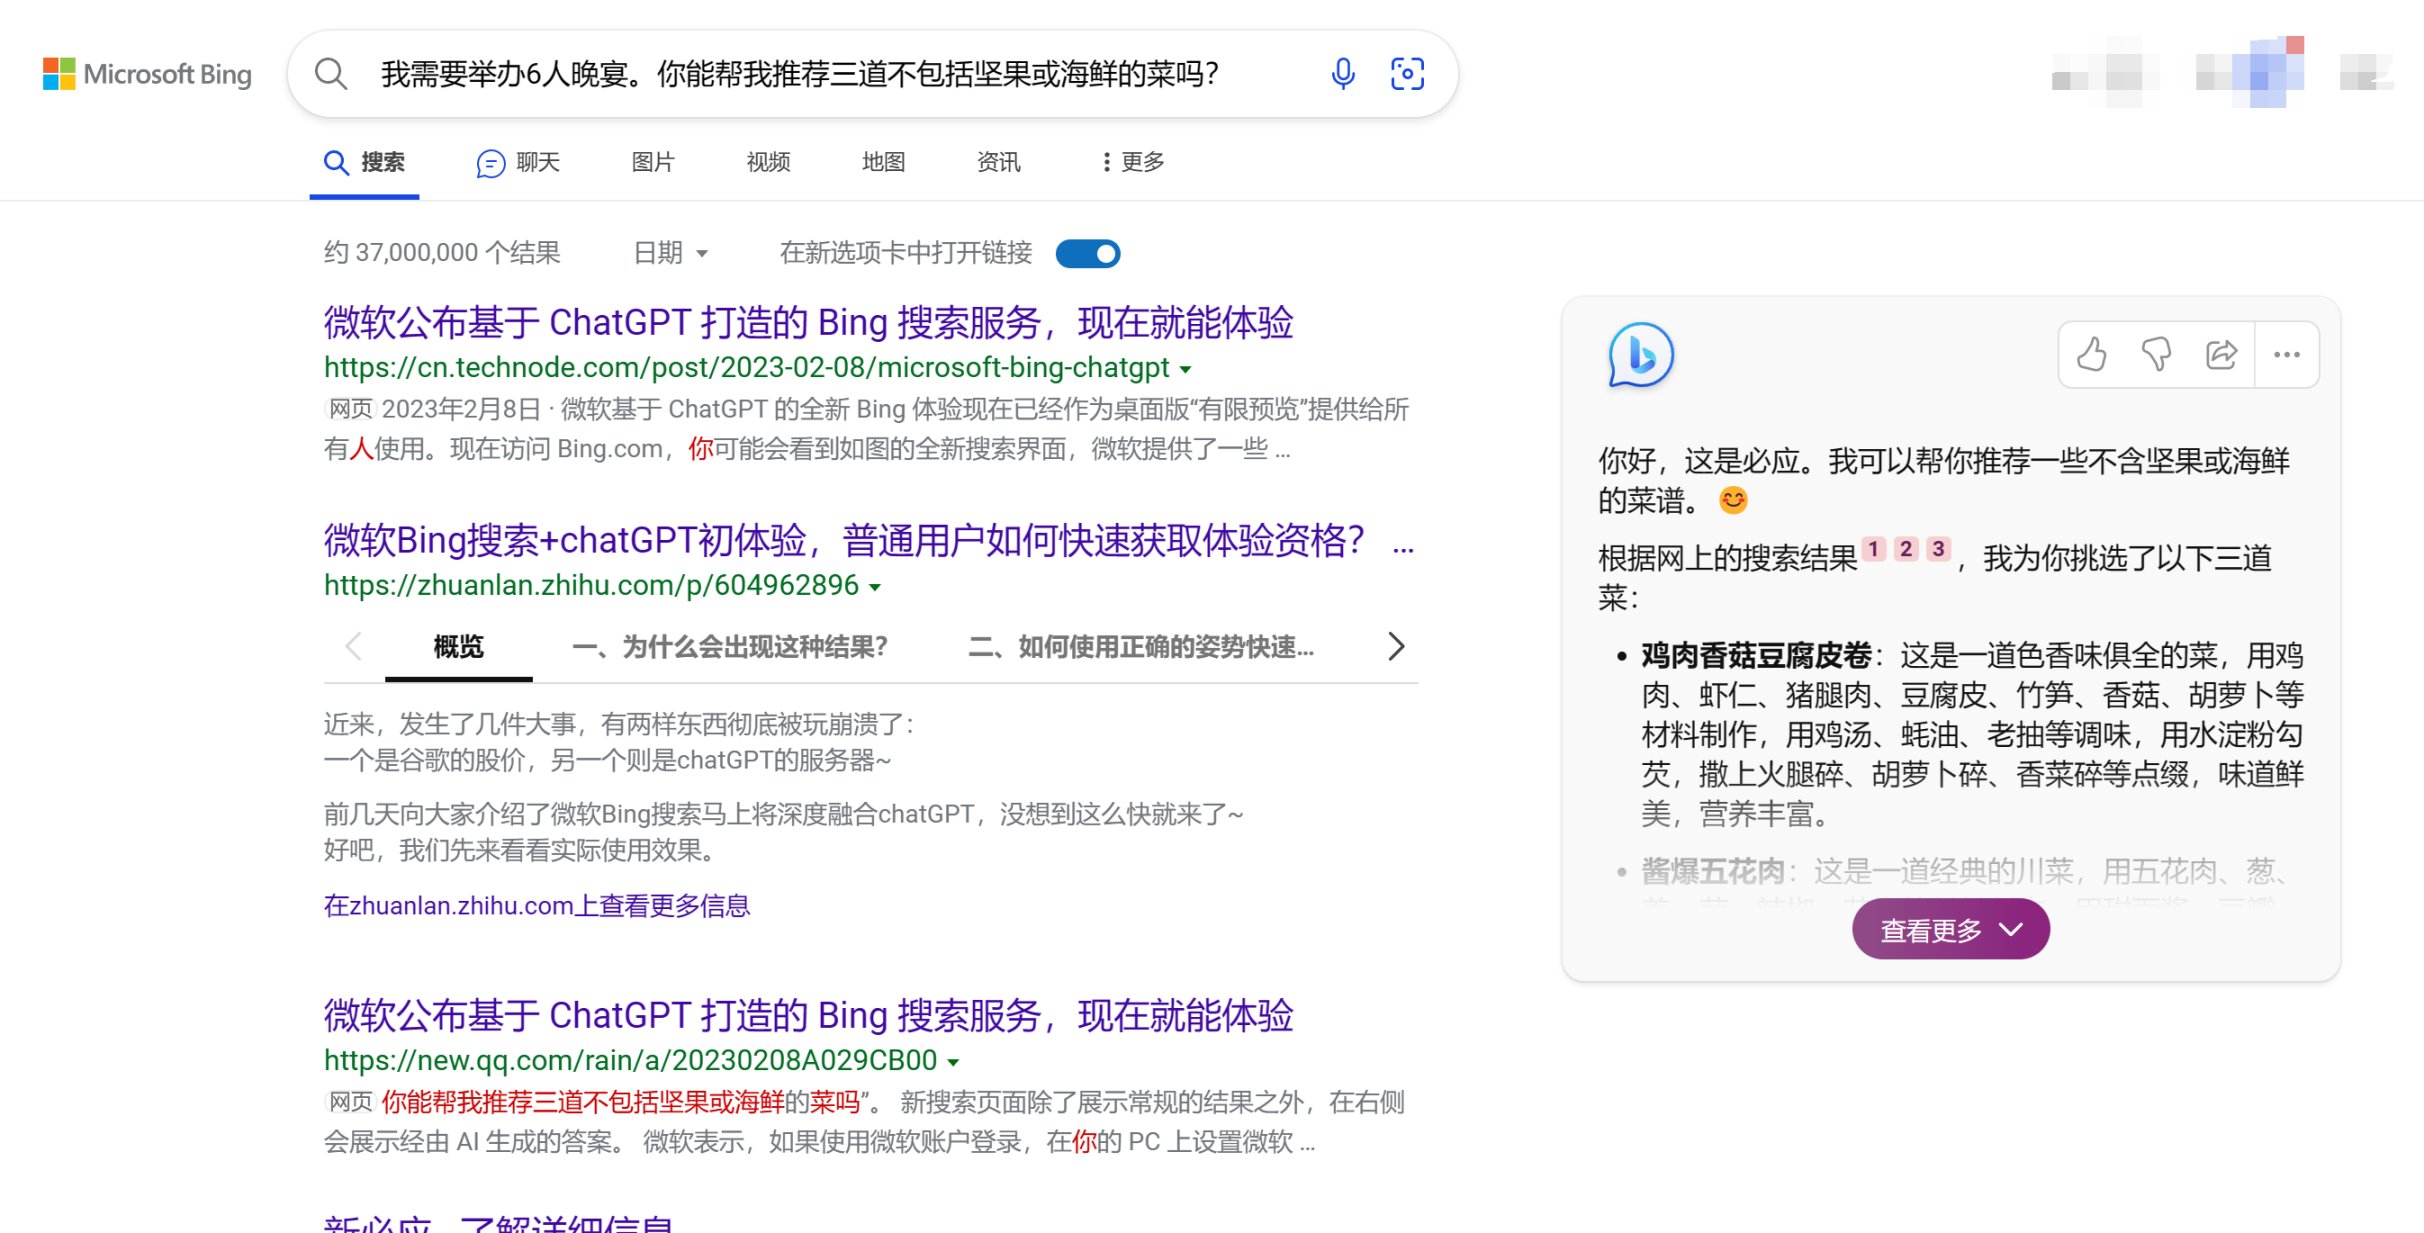Open the 更多 menu in navigation

[1133, 162]
